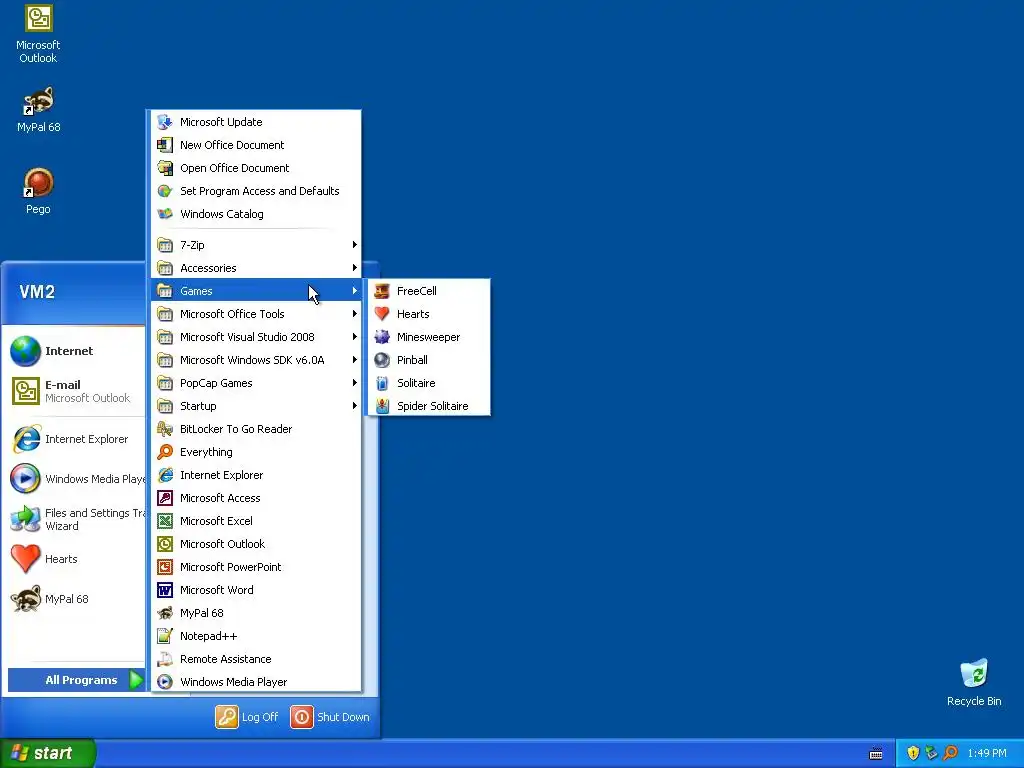Select the Recycle Bin desktop icon
1024x768 pixels.
[974, 682]
